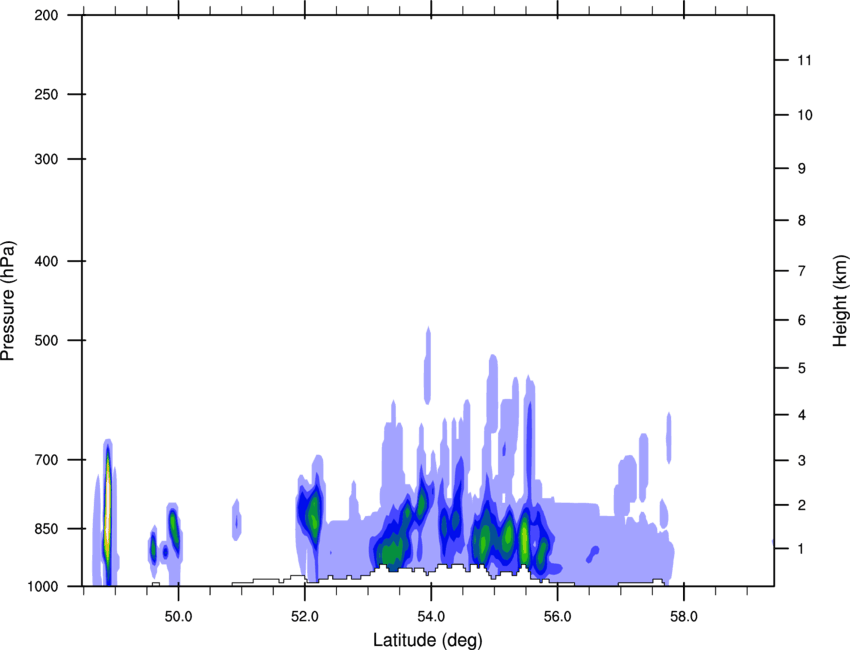This screenshot has width=850, height=650.
Task: Click the 7 km height tick label
Action: click(x=802, y=271)
